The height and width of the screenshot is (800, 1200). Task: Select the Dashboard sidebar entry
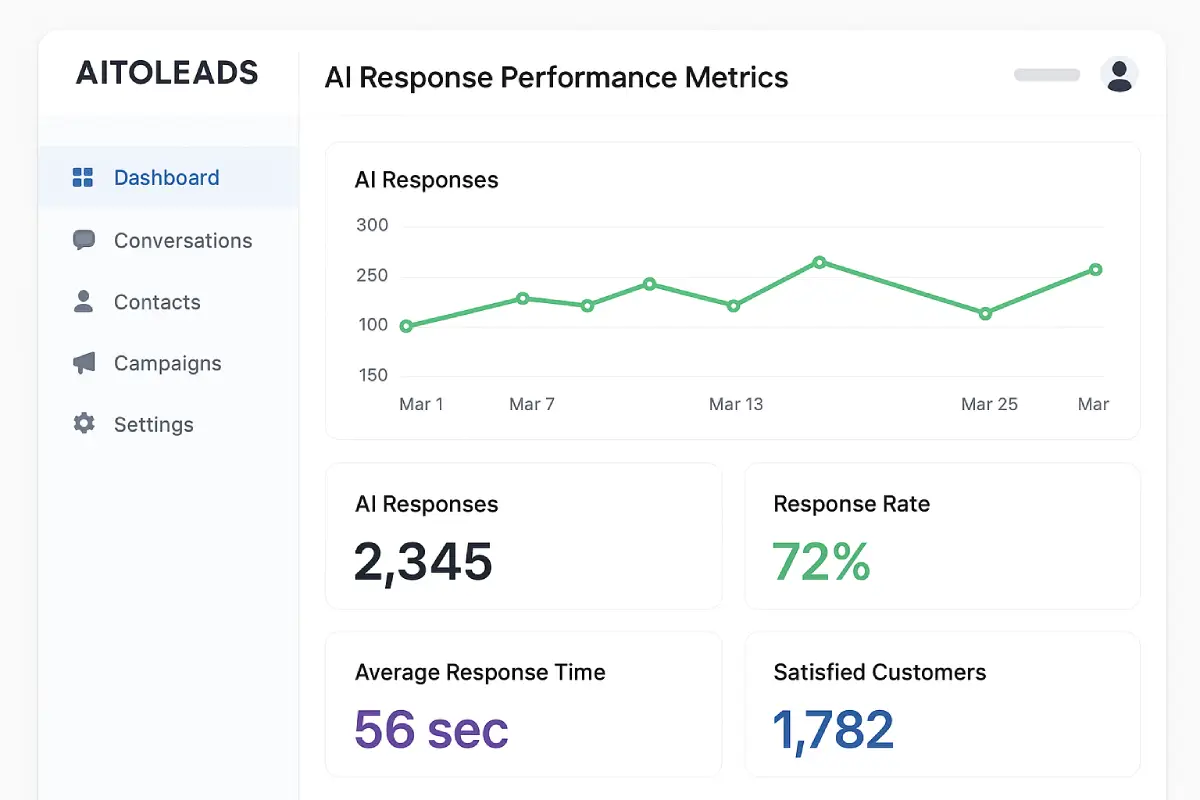coord(166,177)
